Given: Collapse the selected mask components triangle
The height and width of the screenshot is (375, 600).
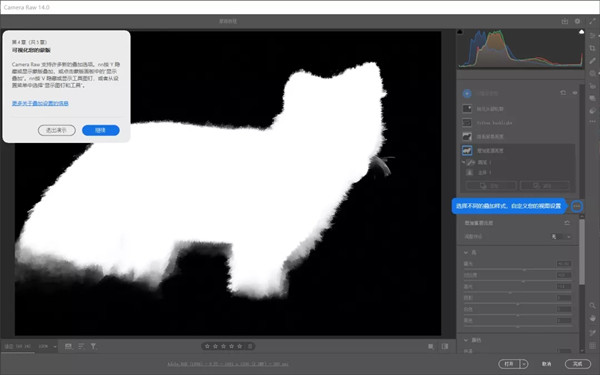Looking at the screenshot, I should [463, 162].
